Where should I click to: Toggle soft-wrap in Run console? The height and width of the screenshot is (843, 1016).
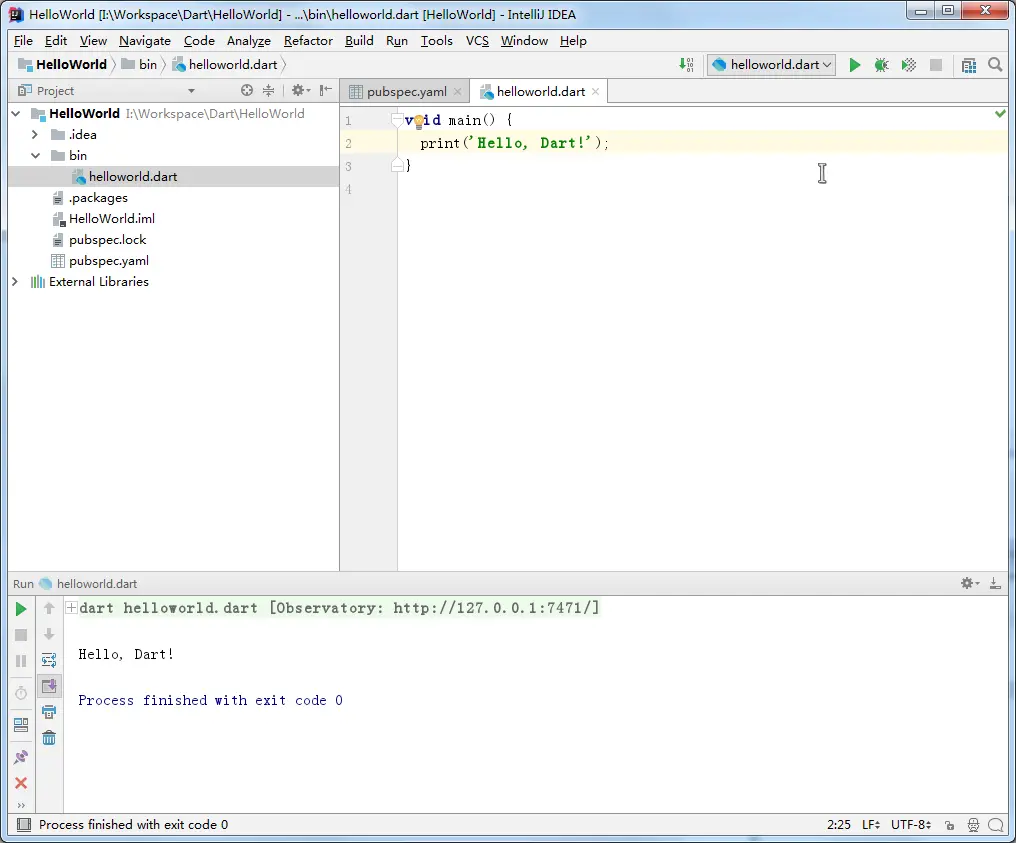pos(49,660)
